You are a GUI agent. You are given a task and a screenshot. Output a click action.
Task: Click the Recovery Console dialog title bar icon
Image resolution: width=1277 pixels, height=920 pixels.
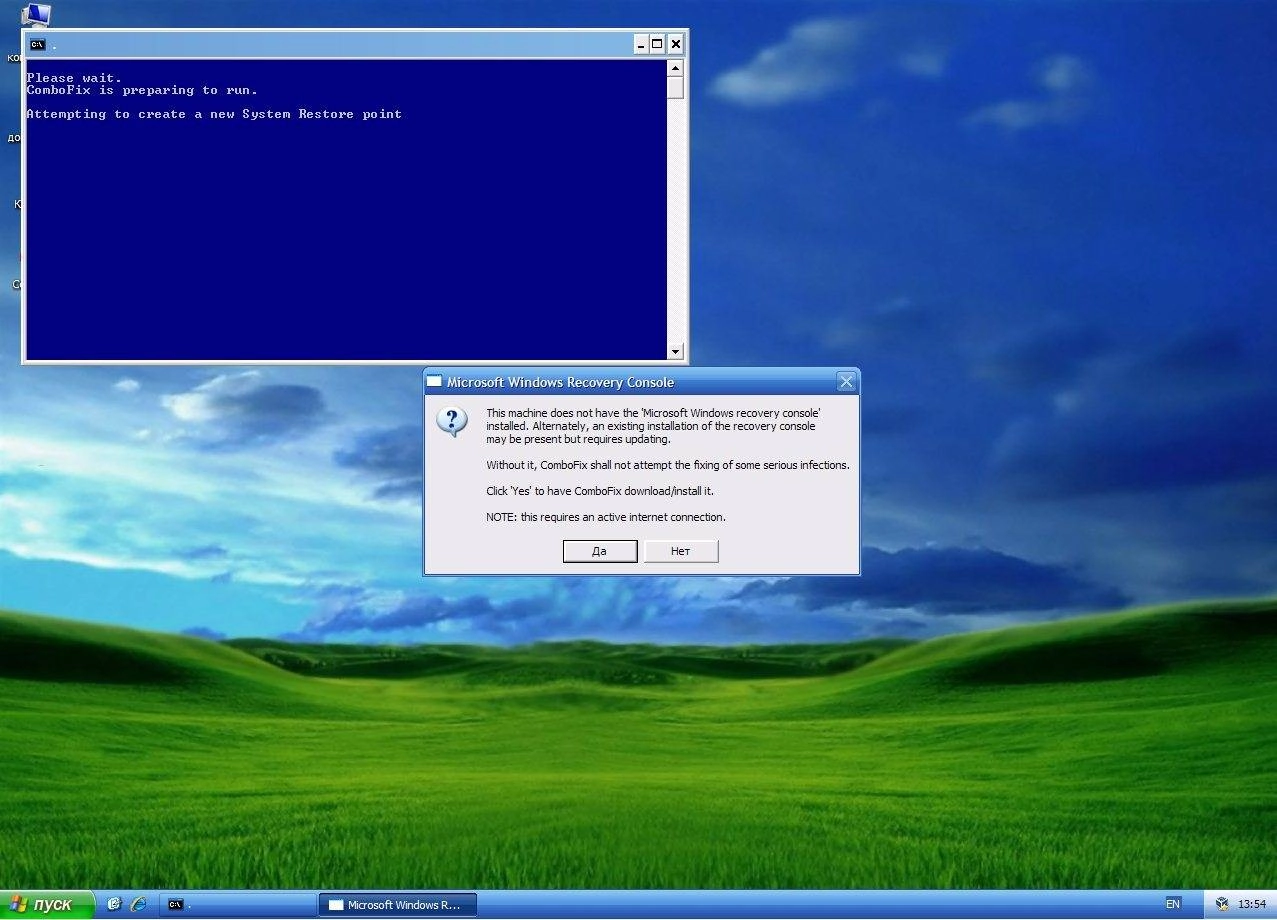coord(434,382)
